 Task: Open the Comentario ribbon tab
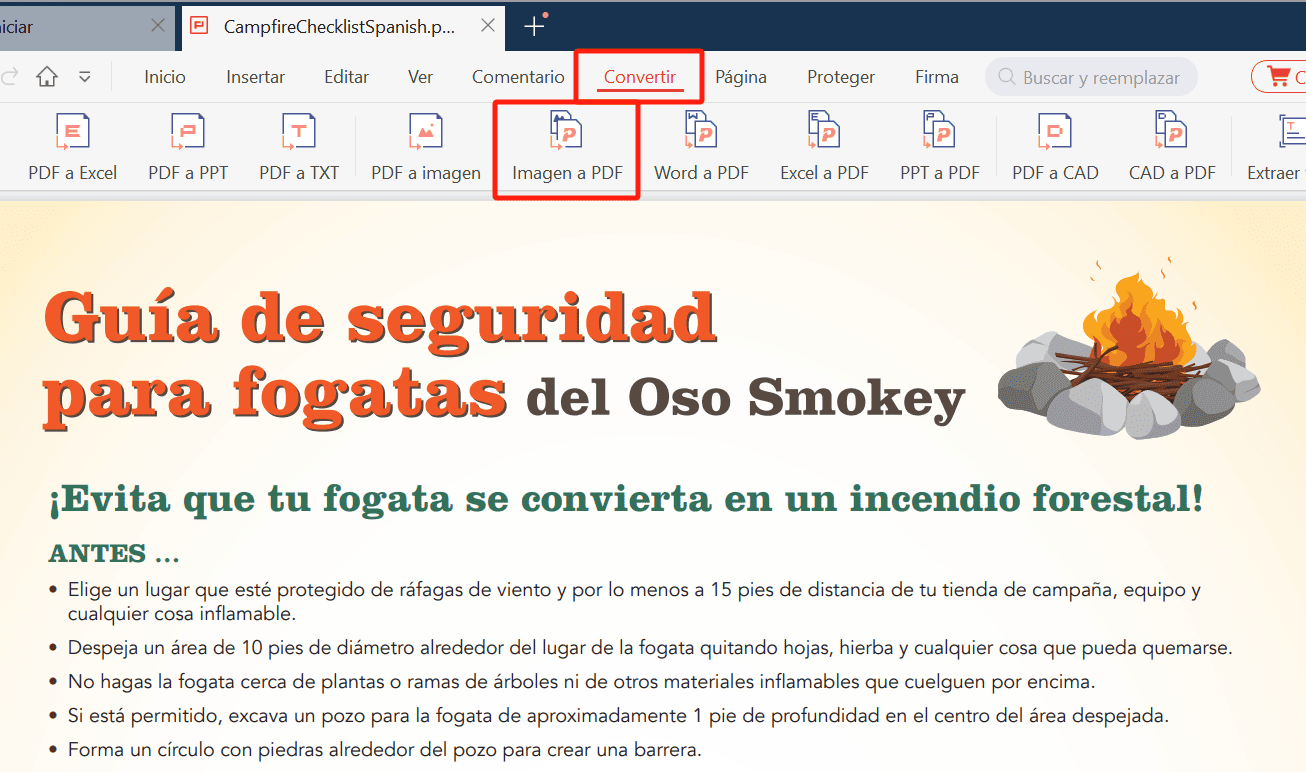pos(518,76)
